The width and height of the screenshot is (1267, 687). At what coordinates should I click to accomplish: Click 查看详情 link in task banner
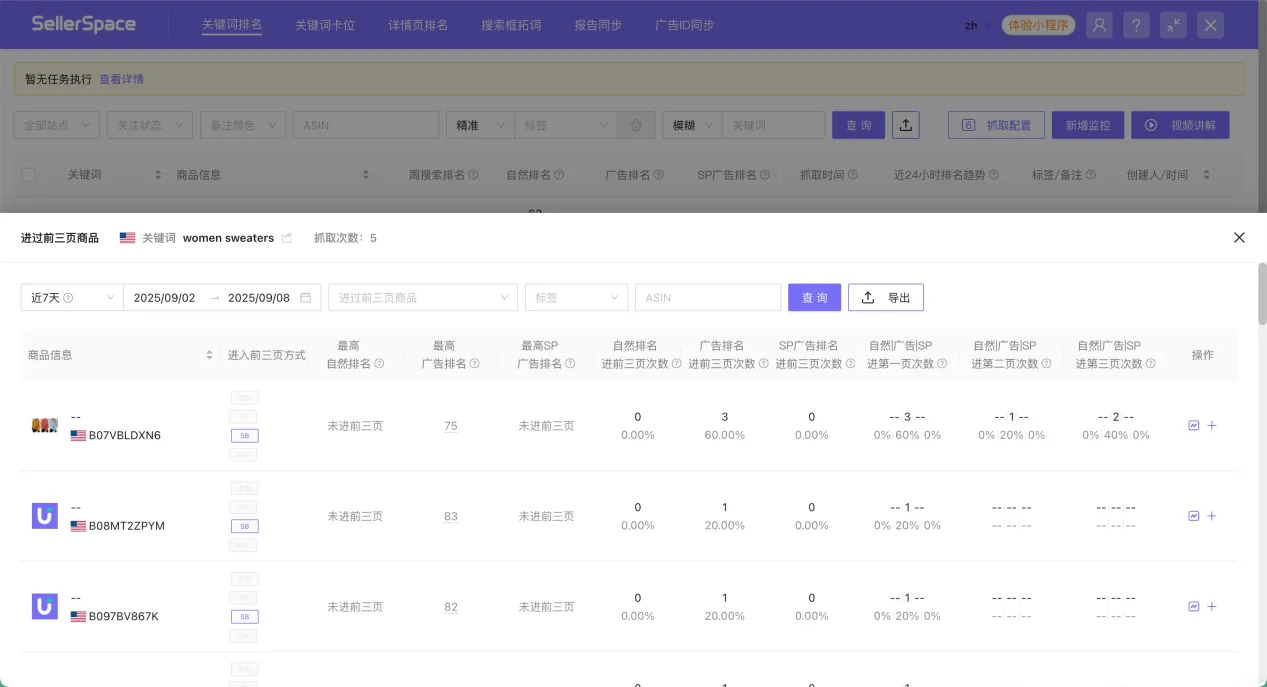[x=121, y=79]
